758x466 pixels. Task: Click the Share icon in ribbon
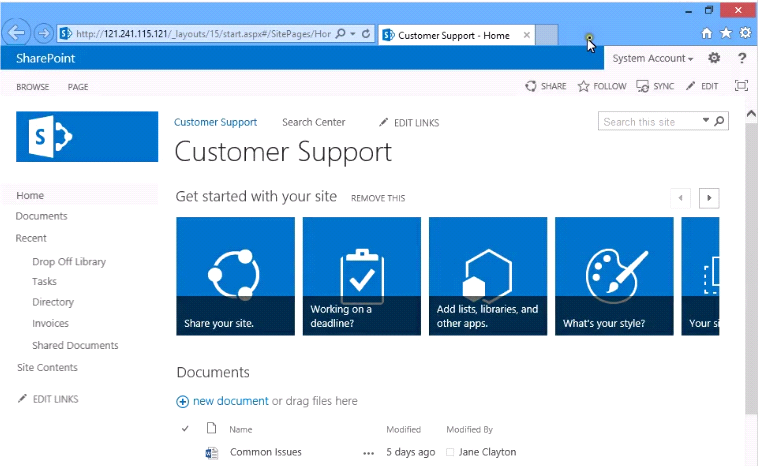(530, 86)
